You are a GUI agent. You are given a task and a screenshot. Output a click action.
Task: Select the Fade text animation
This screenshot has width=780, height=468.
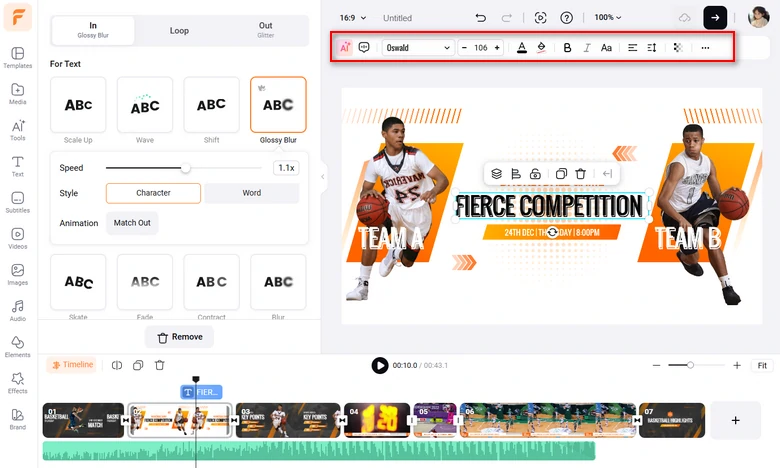145,282
